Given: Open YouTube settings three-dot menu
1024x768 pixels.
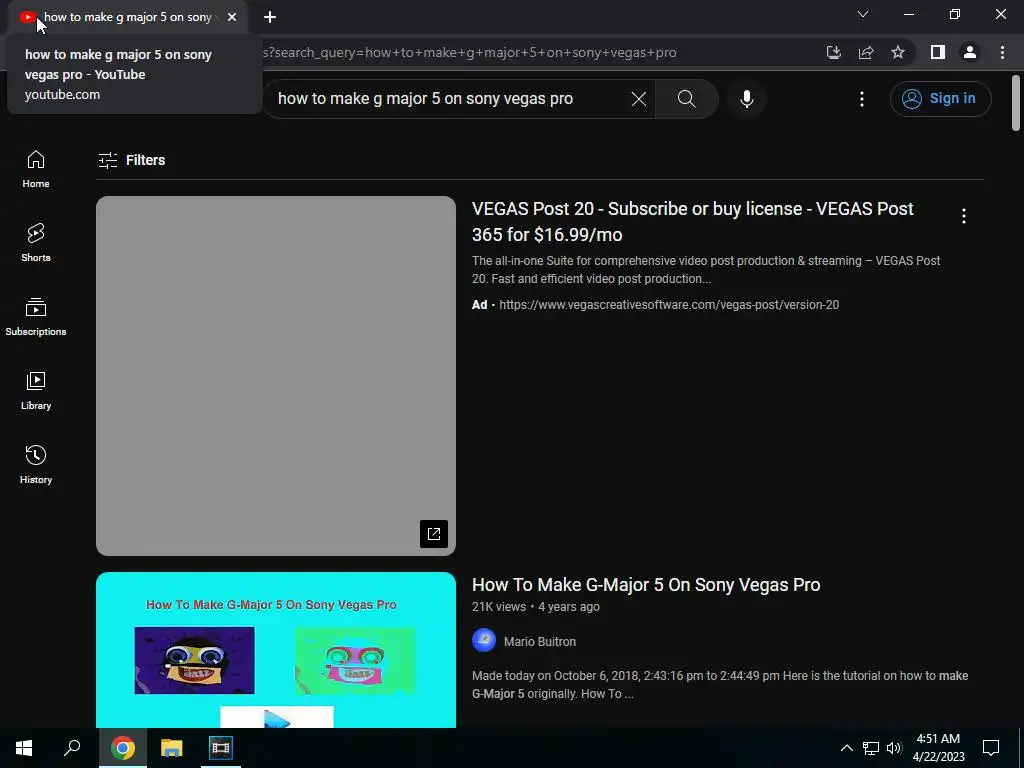Looking at the screenshot, I should [862, 99].
